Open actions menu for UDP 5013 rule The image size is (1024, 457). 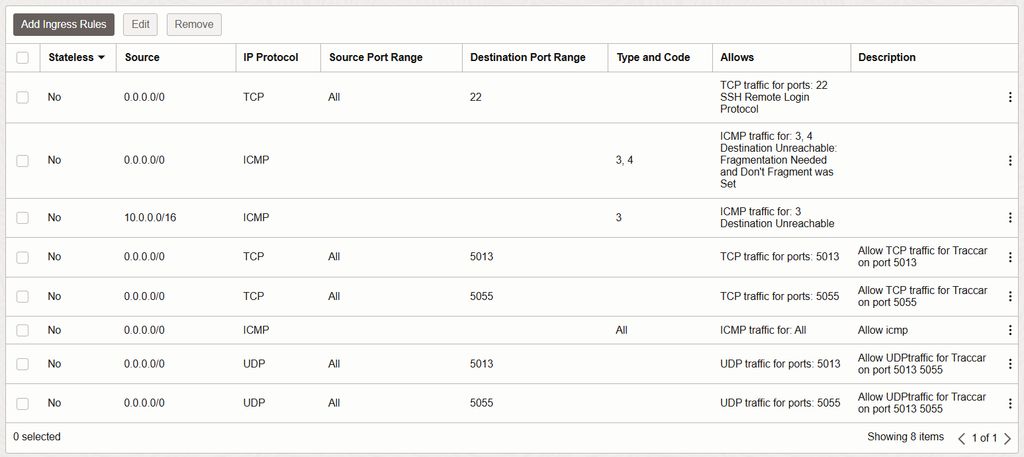coord(1010,364)
